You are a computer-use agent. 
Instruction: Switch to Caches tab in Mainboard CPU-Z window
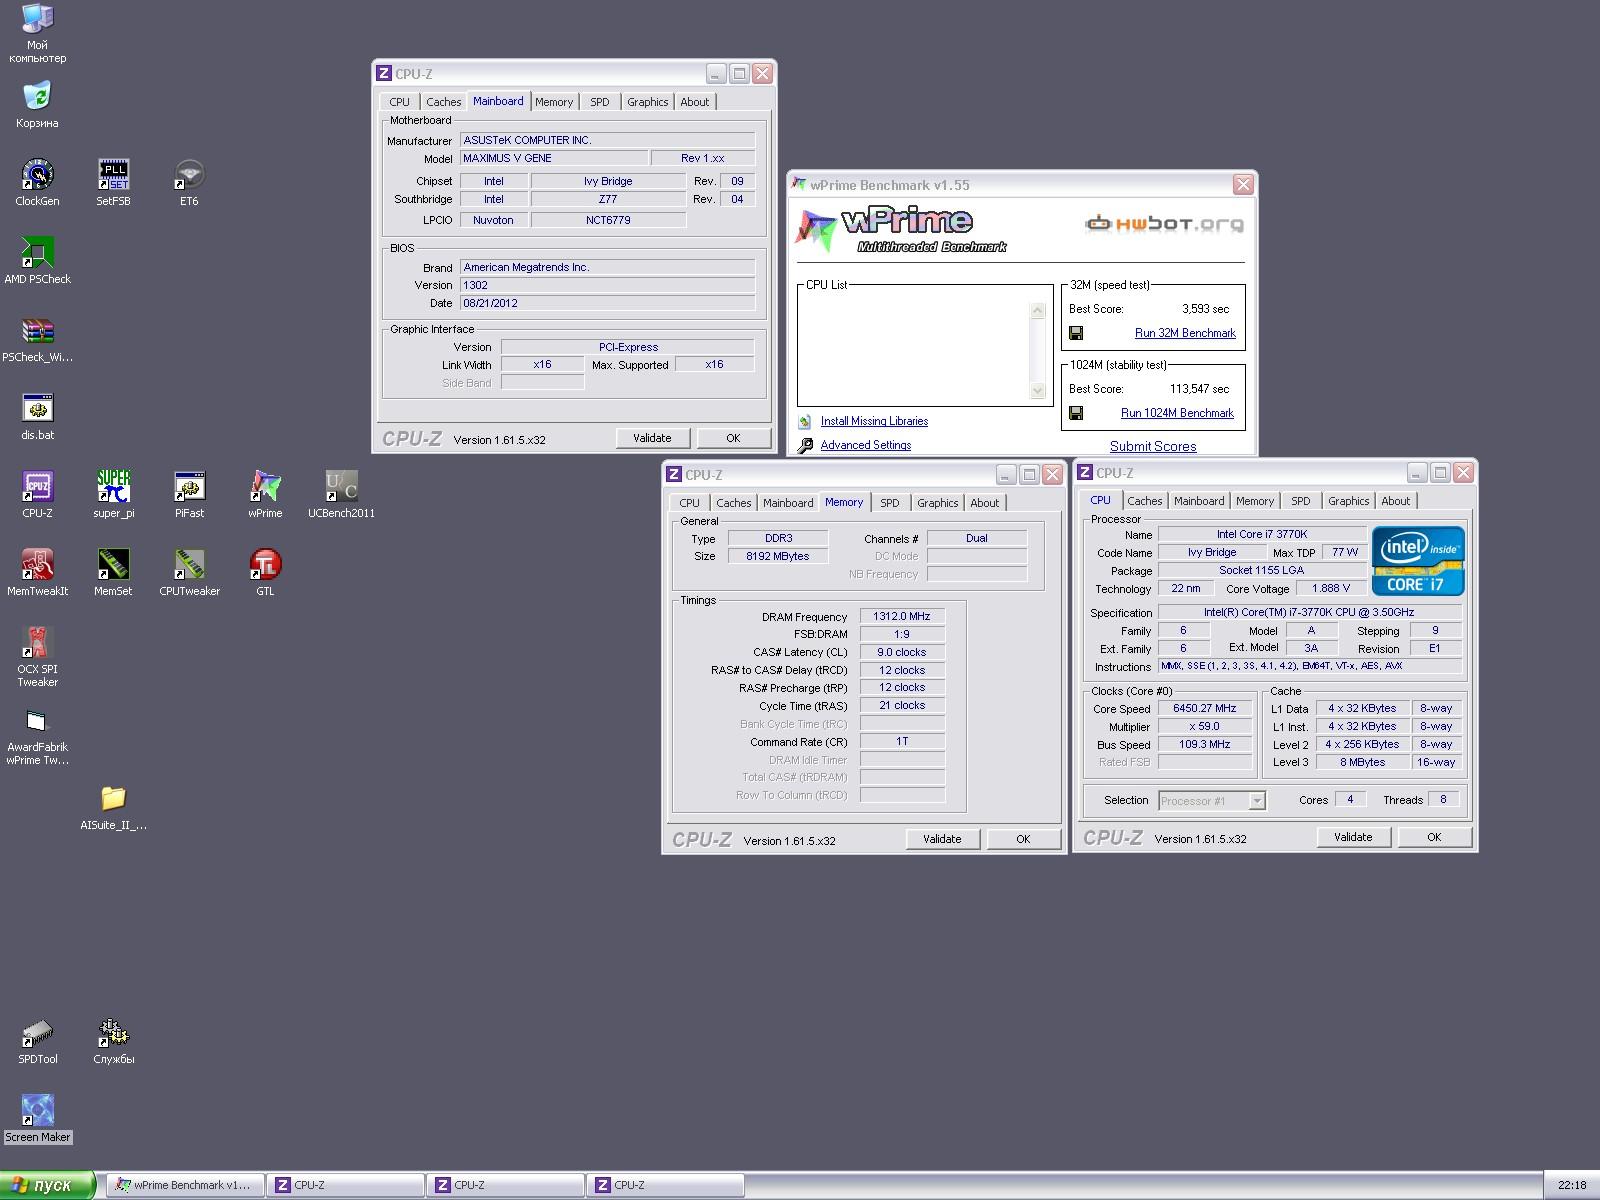[x=443, y=102]
